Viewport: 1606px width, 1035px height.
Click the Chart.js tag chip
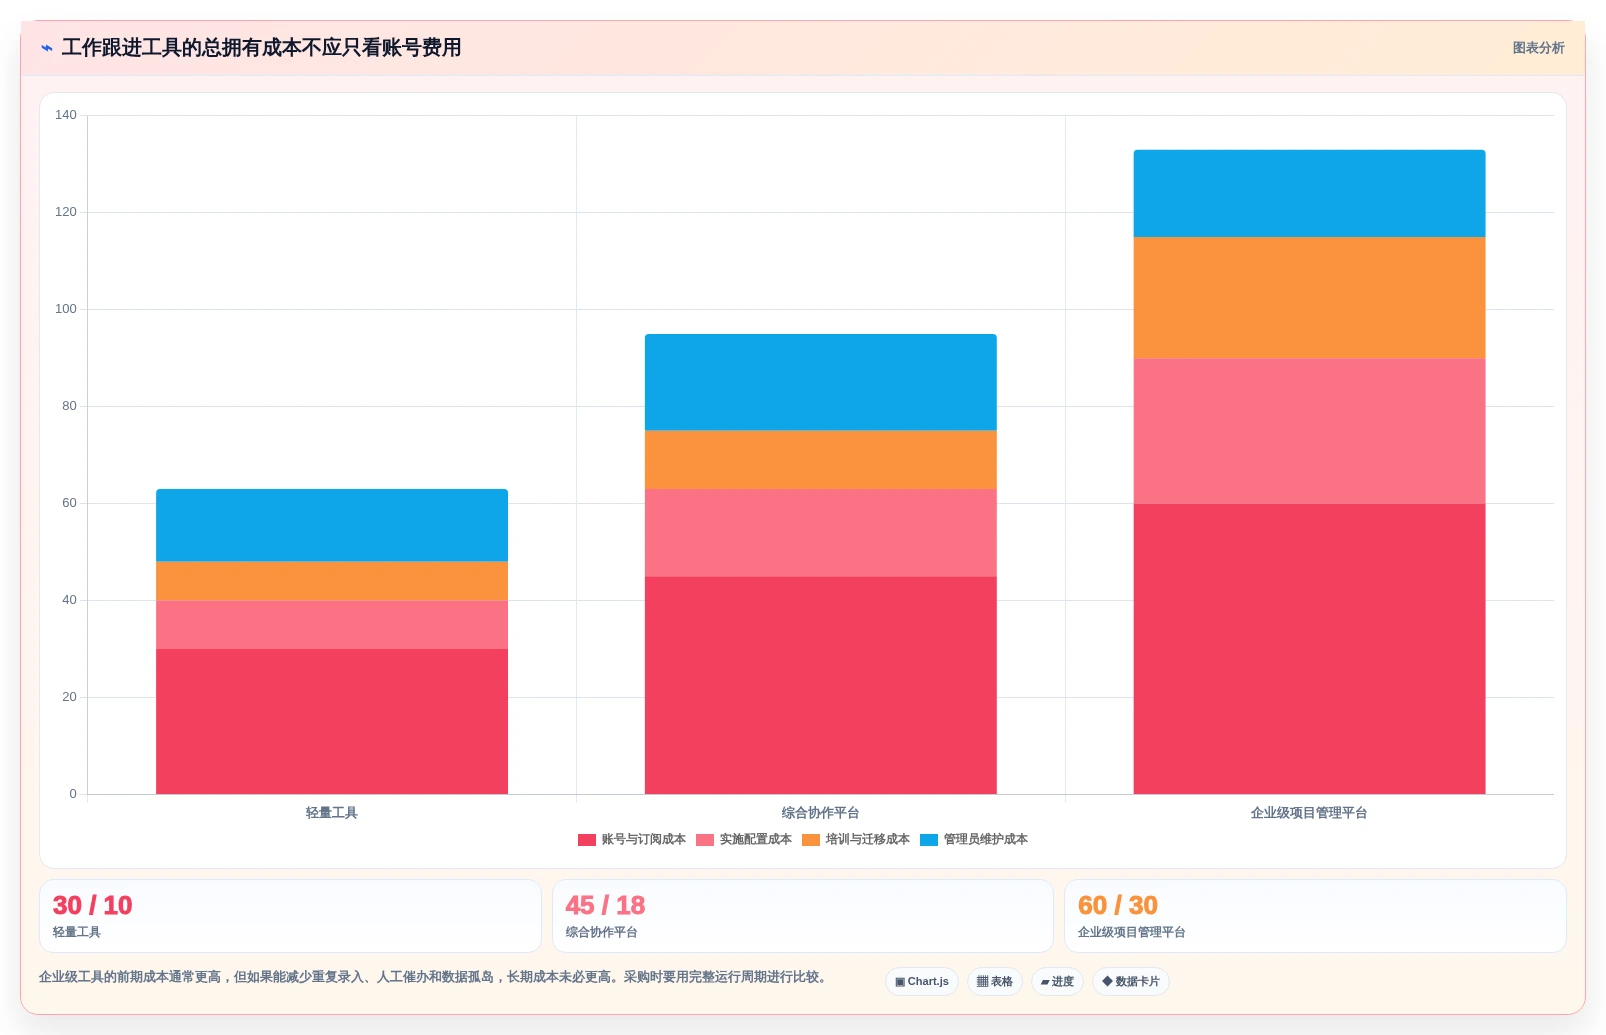[x=922, y=982]
